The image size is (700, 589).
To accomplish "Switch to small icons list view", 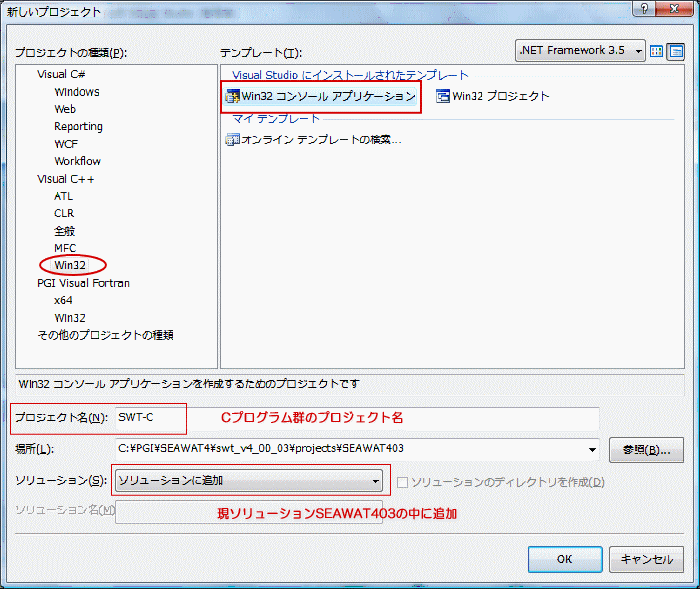I will click(676, 51).
